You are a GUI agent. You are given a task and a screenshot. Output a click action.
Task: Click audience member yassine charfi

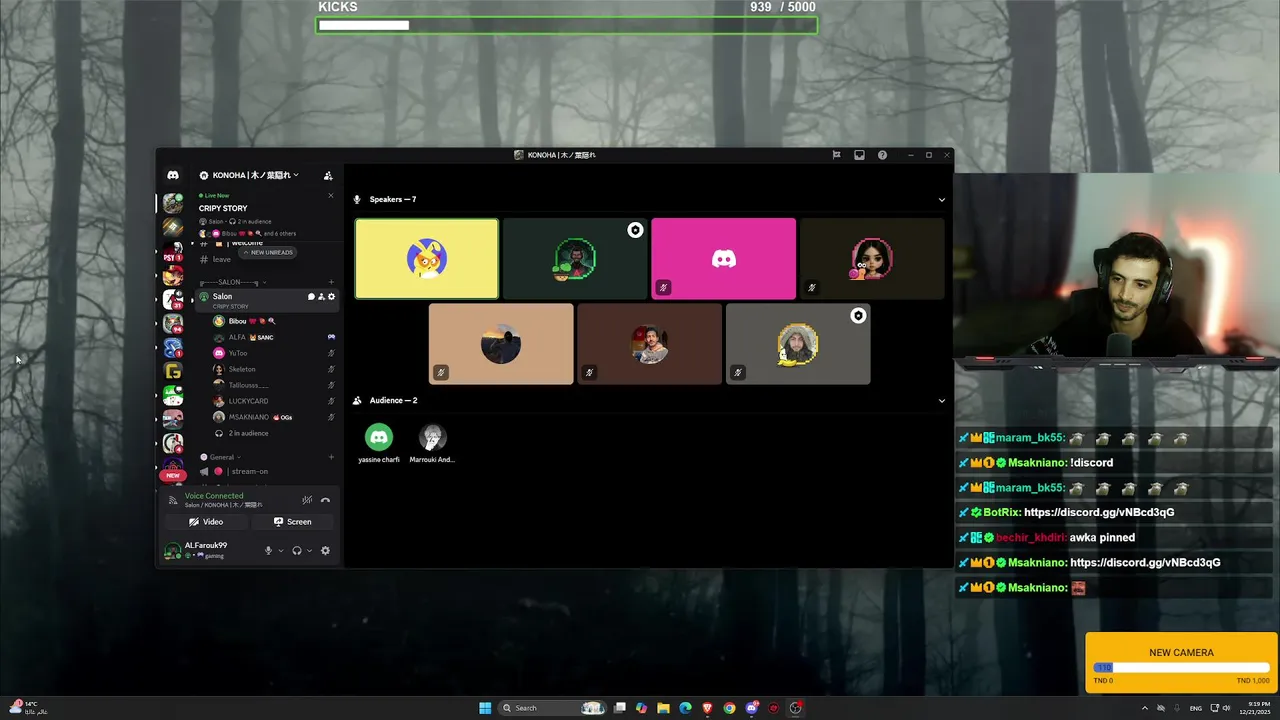378,444
